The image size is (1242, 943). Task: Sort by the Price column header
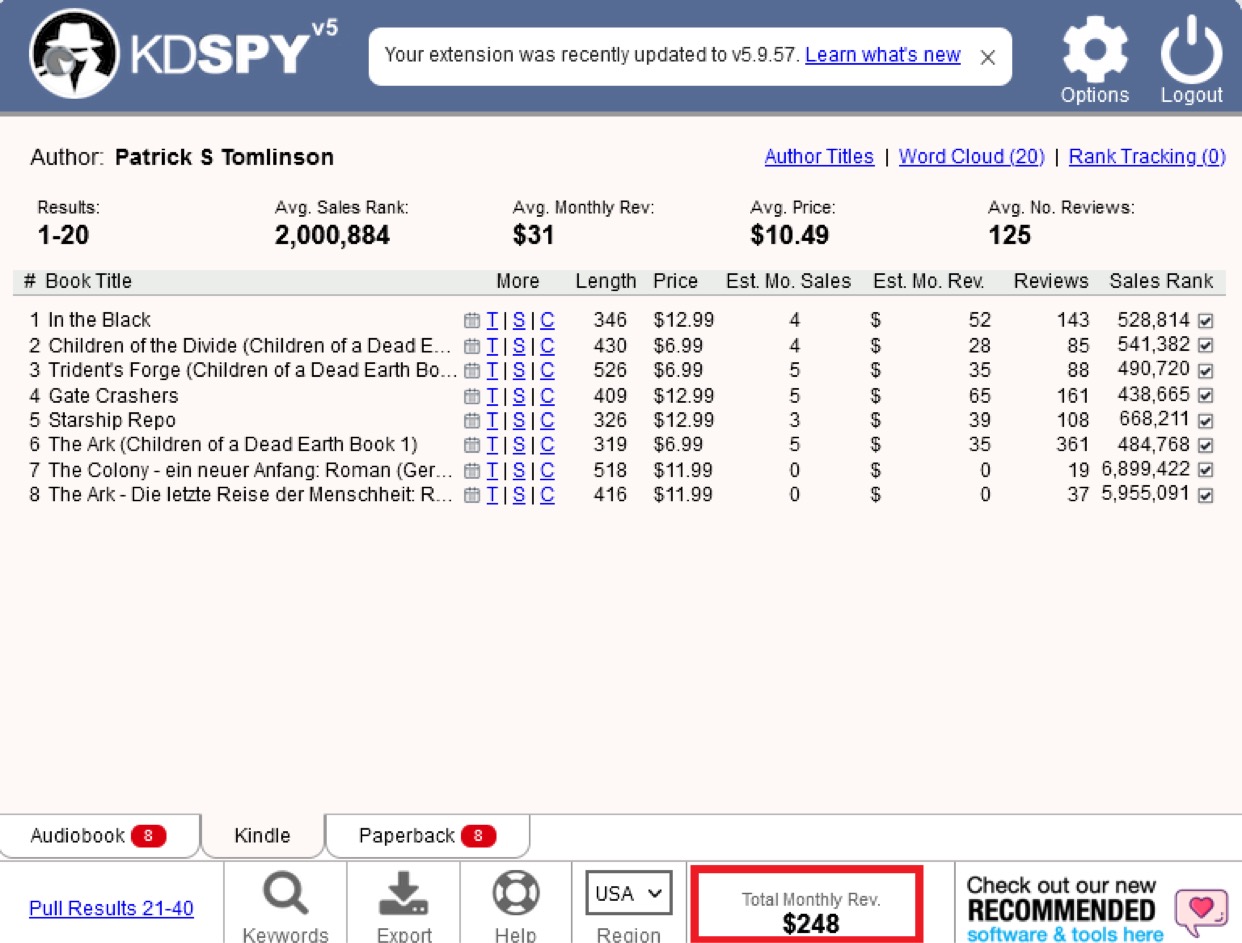click(676, 282)
